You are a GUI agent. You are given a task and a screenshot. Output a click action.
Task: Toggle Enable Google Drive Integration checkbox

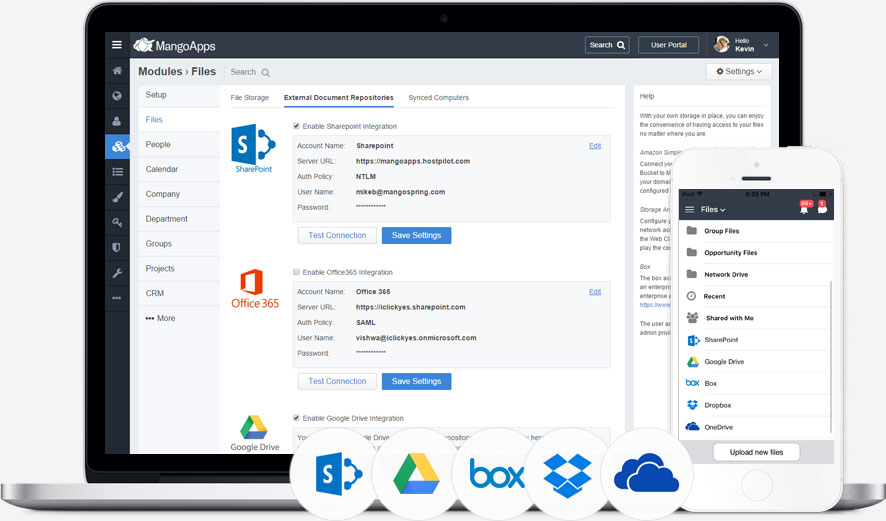coord(296,418)
